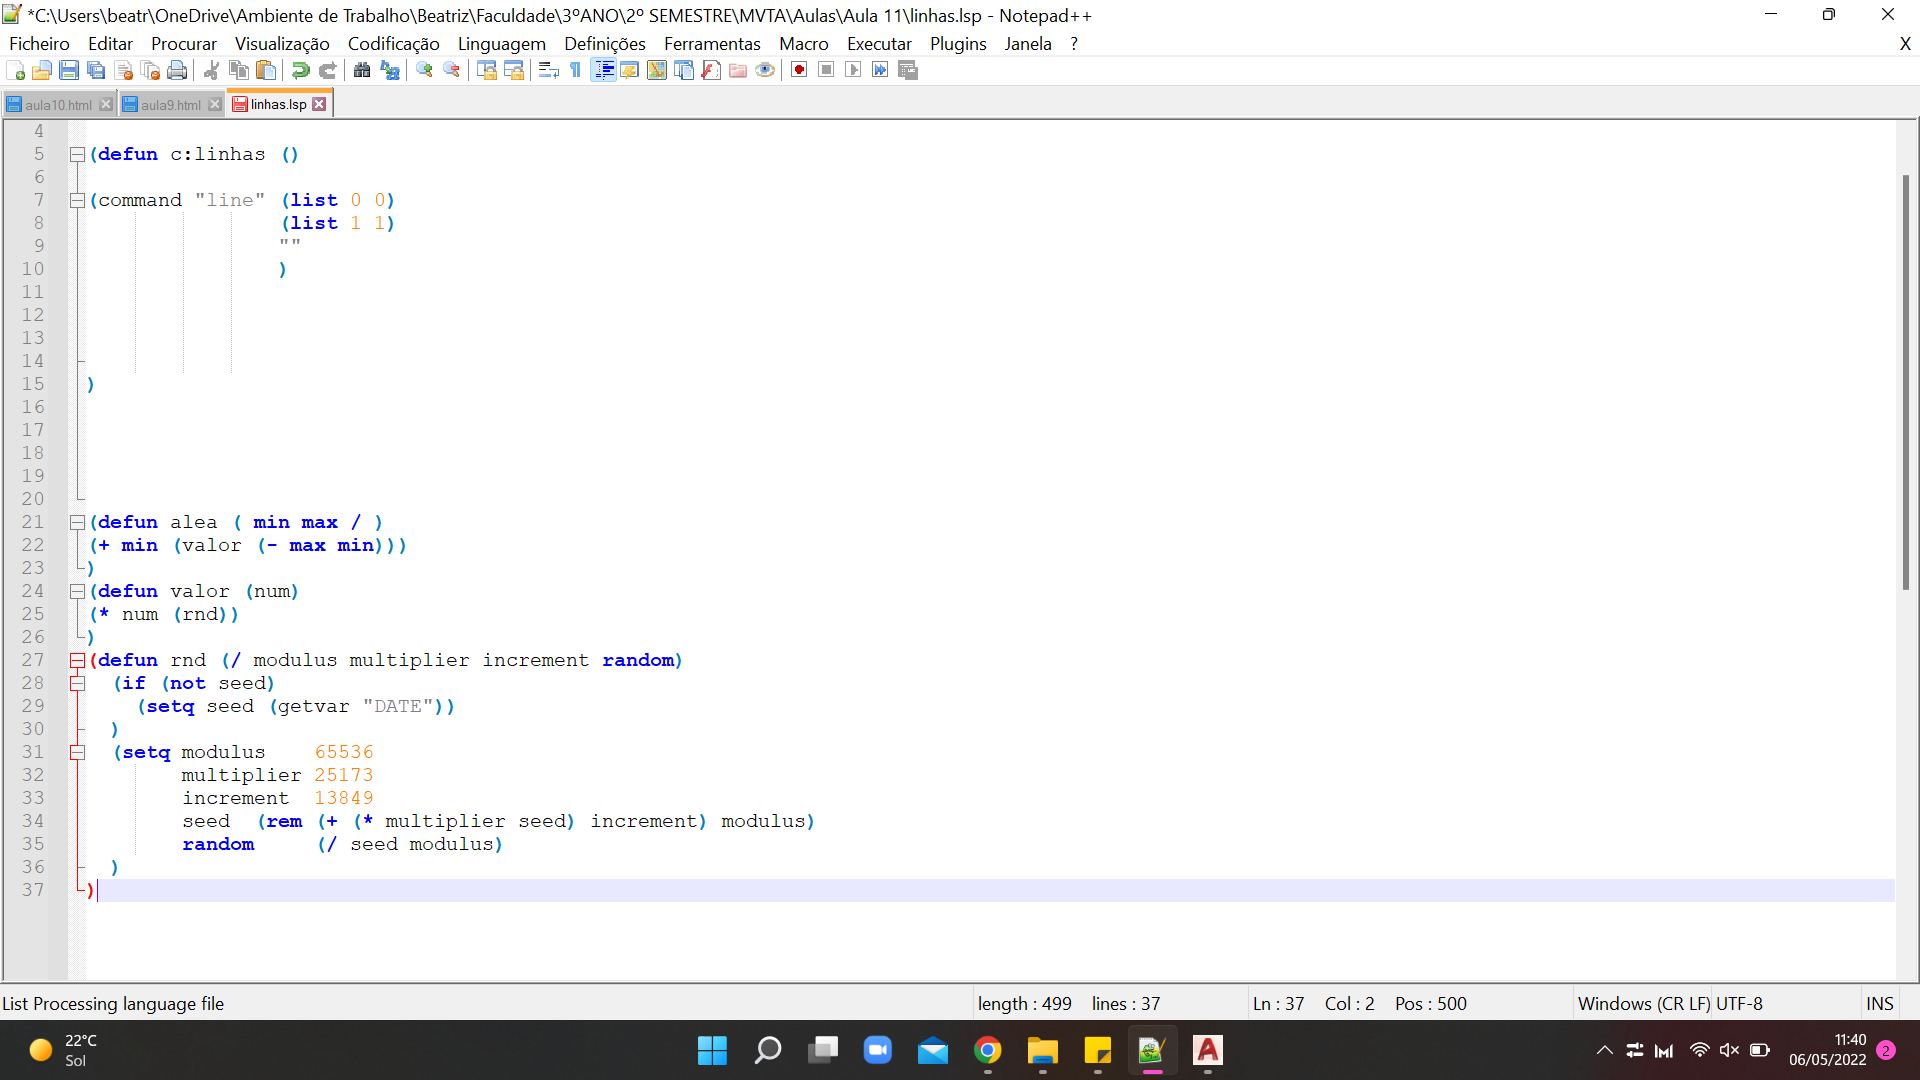Open the Document List panel
This screenshot has width=1920, height=1080.
click(x=684, y=70)
